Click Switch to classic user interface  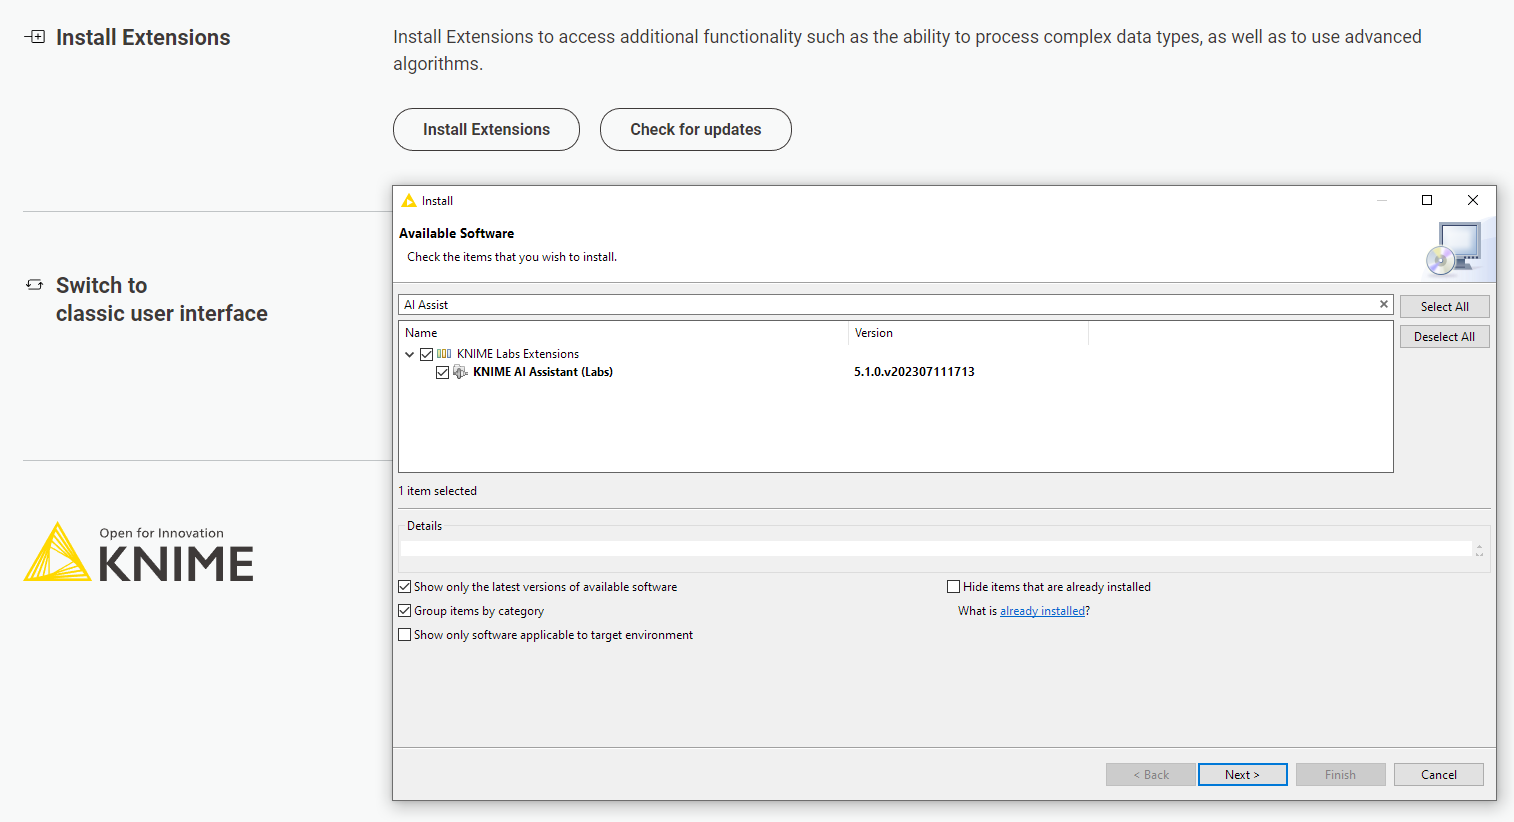click(162, 299)
